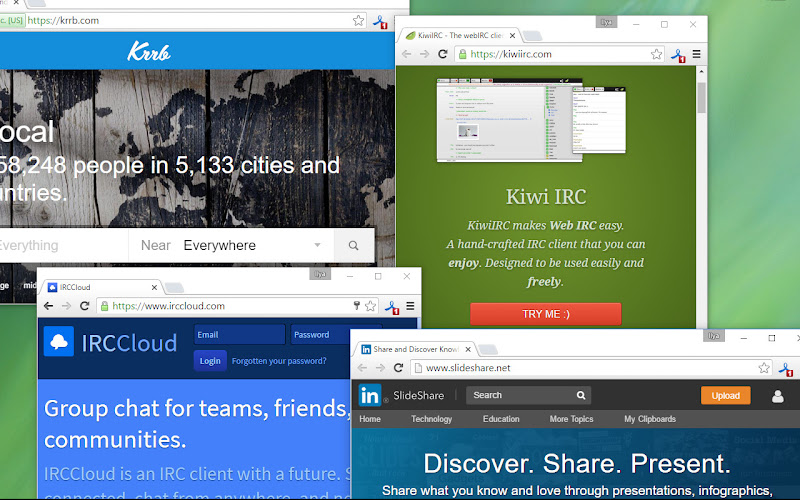Bookmark irccloud.com with the star
This screenshot has height=500, width=800.
370,306
